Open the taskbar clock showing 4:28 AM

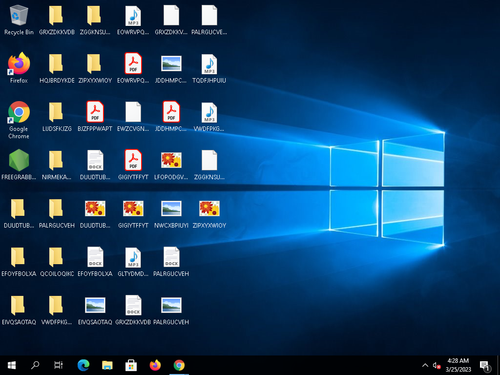[458, 365]
